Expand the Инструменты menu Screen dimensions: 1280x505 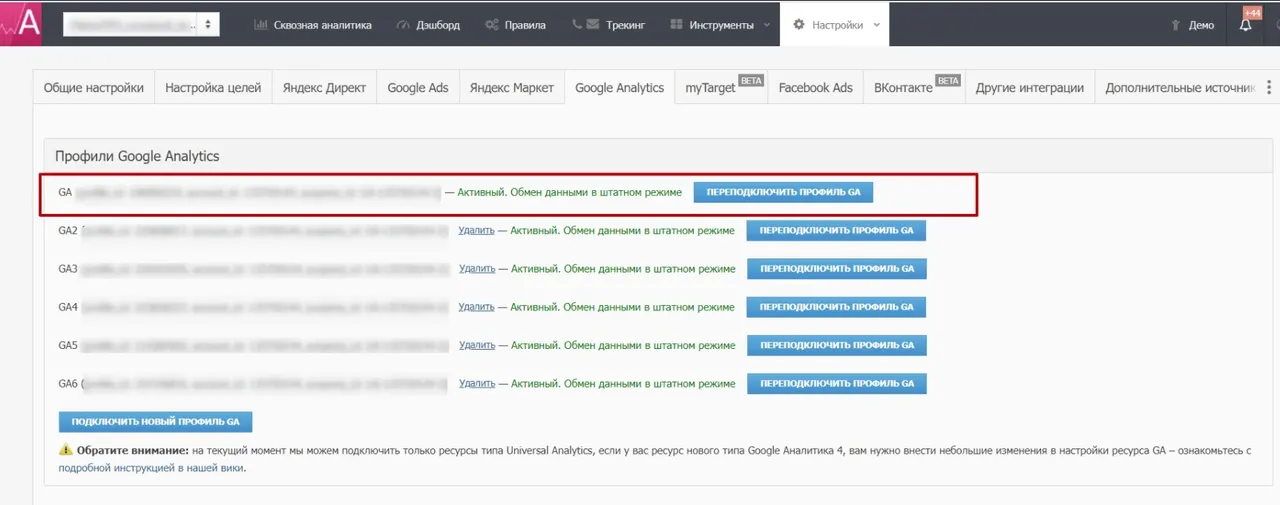[720, 25]
